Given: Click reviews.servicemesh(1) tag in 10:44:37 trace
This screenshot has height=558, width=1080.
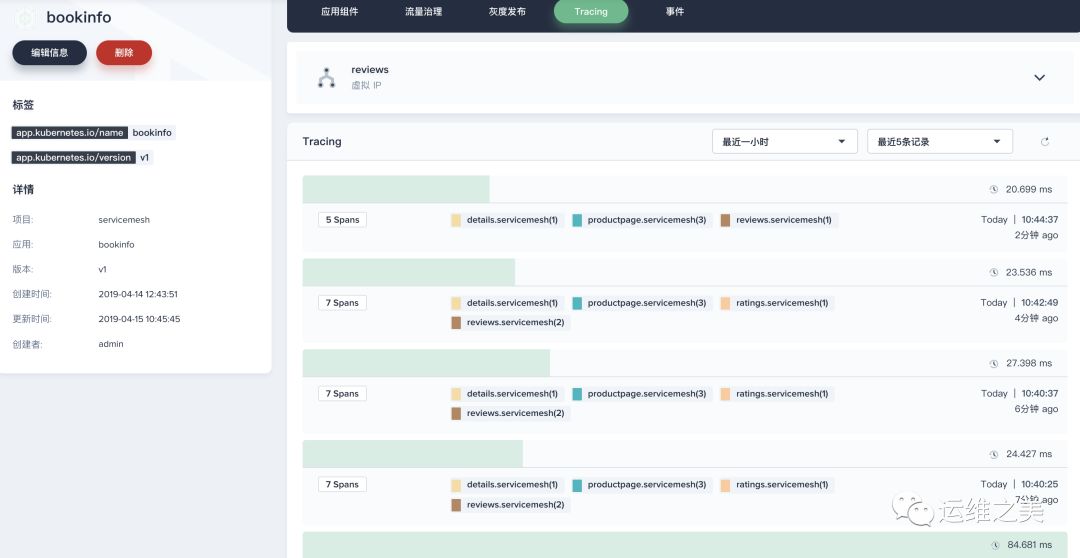Looking at the screenshot, I should (x=778, y=220).
